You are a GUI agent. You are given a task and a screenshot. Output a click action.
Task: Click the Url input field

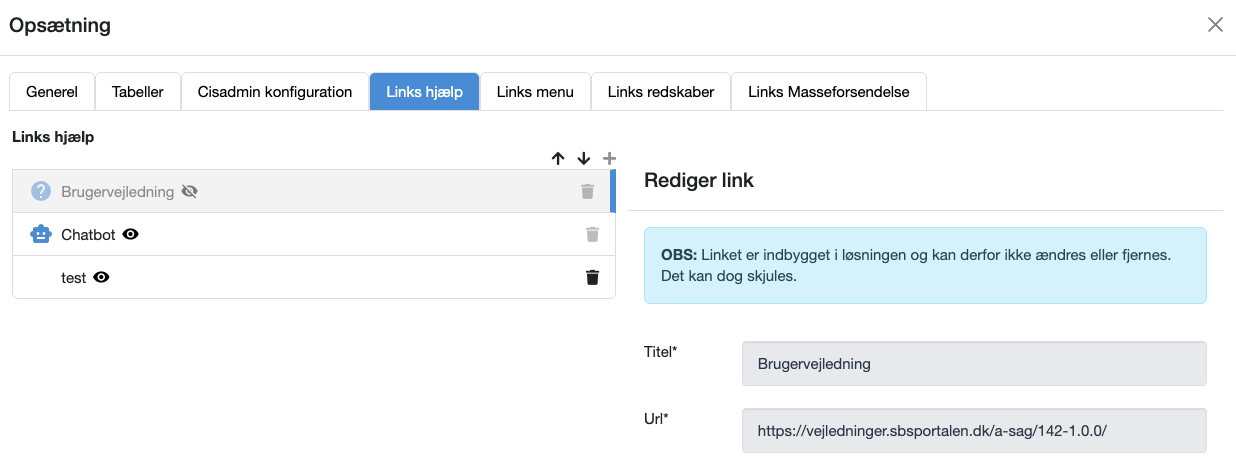[x=974, y=431]
